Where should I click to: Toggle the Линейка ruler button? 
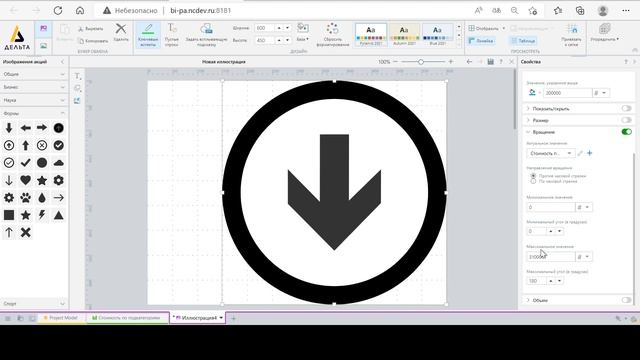481,41
